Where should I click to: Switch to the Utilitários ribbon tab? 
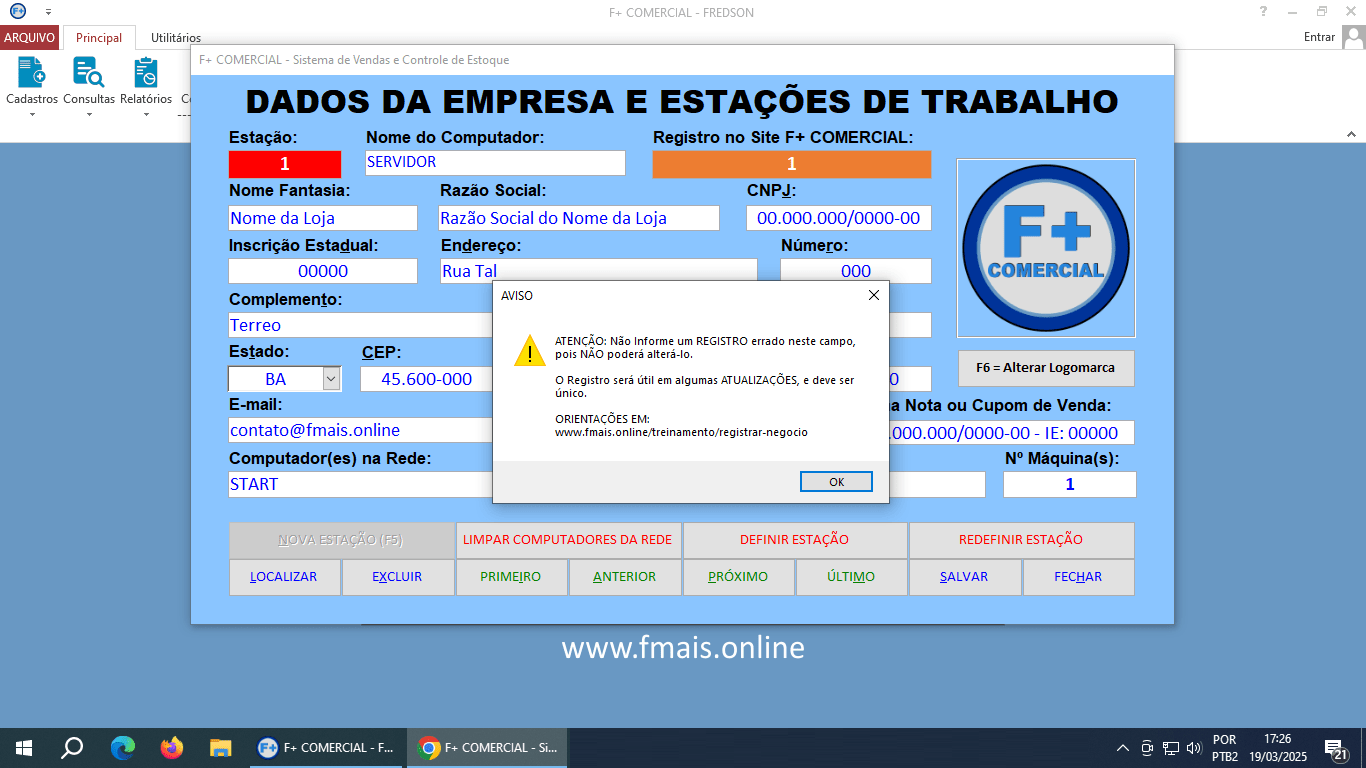176,38
